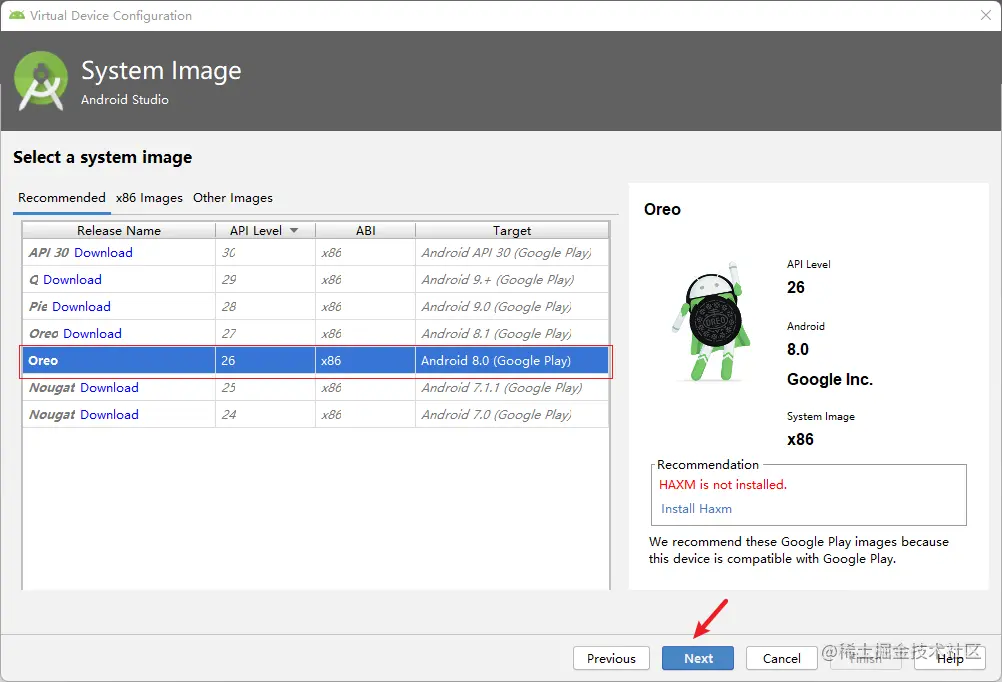1002x682 pixels.
Task: Click the Oreo Android mascot image
Action: (x=711, y=321)
